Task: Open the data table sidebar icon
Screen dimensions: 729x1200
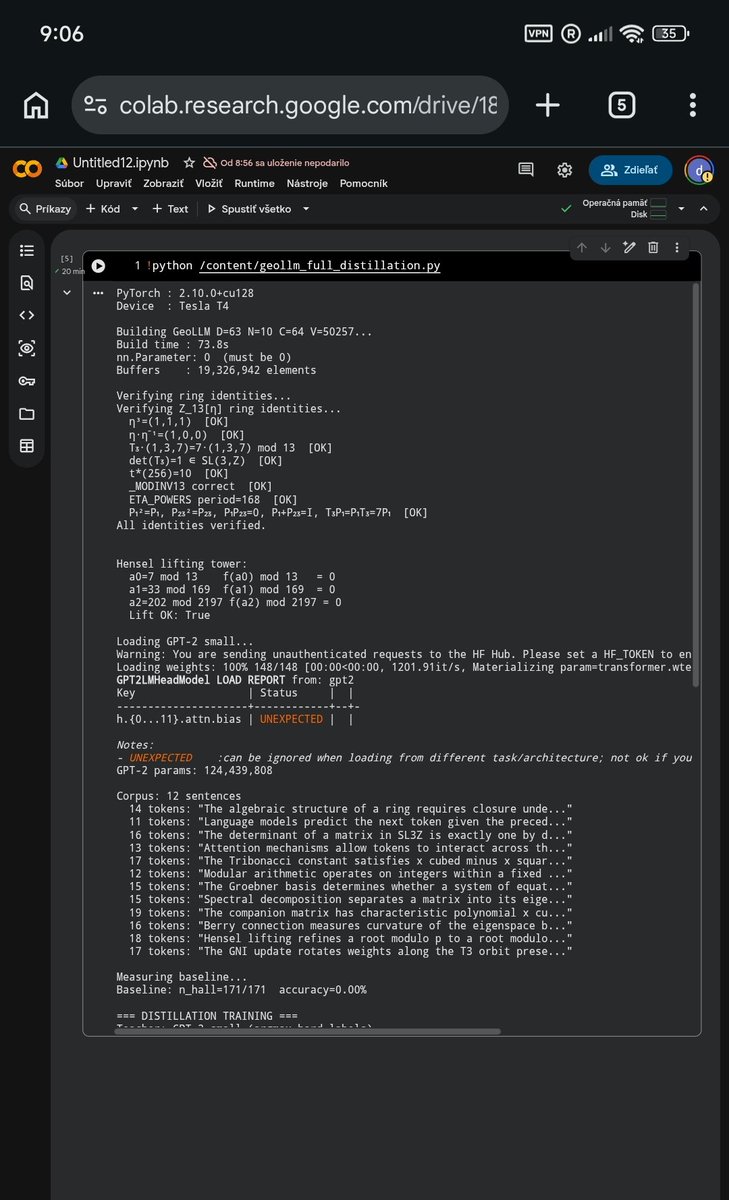Action: [x=27, y=446]
